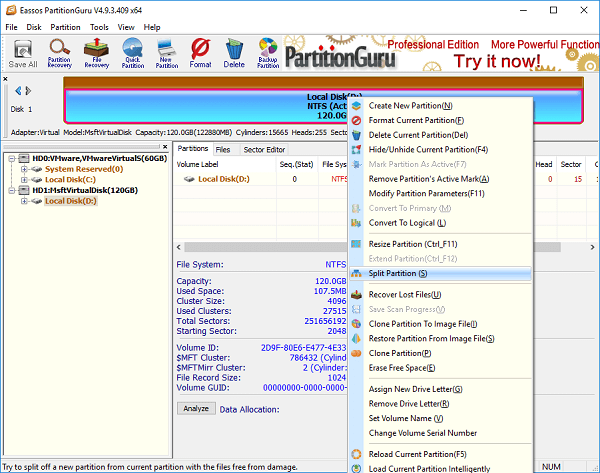Image resolution: width=600 pixels, height=473 pixels.
Task: Click the Convert To Logical icon
Action: click(356, 223)
